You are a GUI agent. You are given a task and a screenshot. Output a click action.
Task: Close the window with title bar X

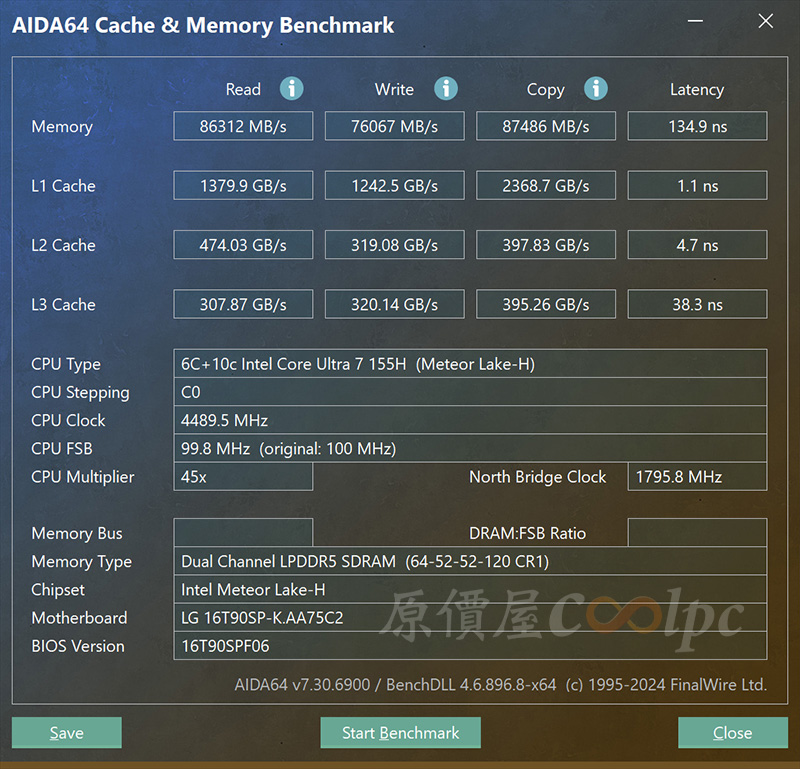(x=765, y=21)
